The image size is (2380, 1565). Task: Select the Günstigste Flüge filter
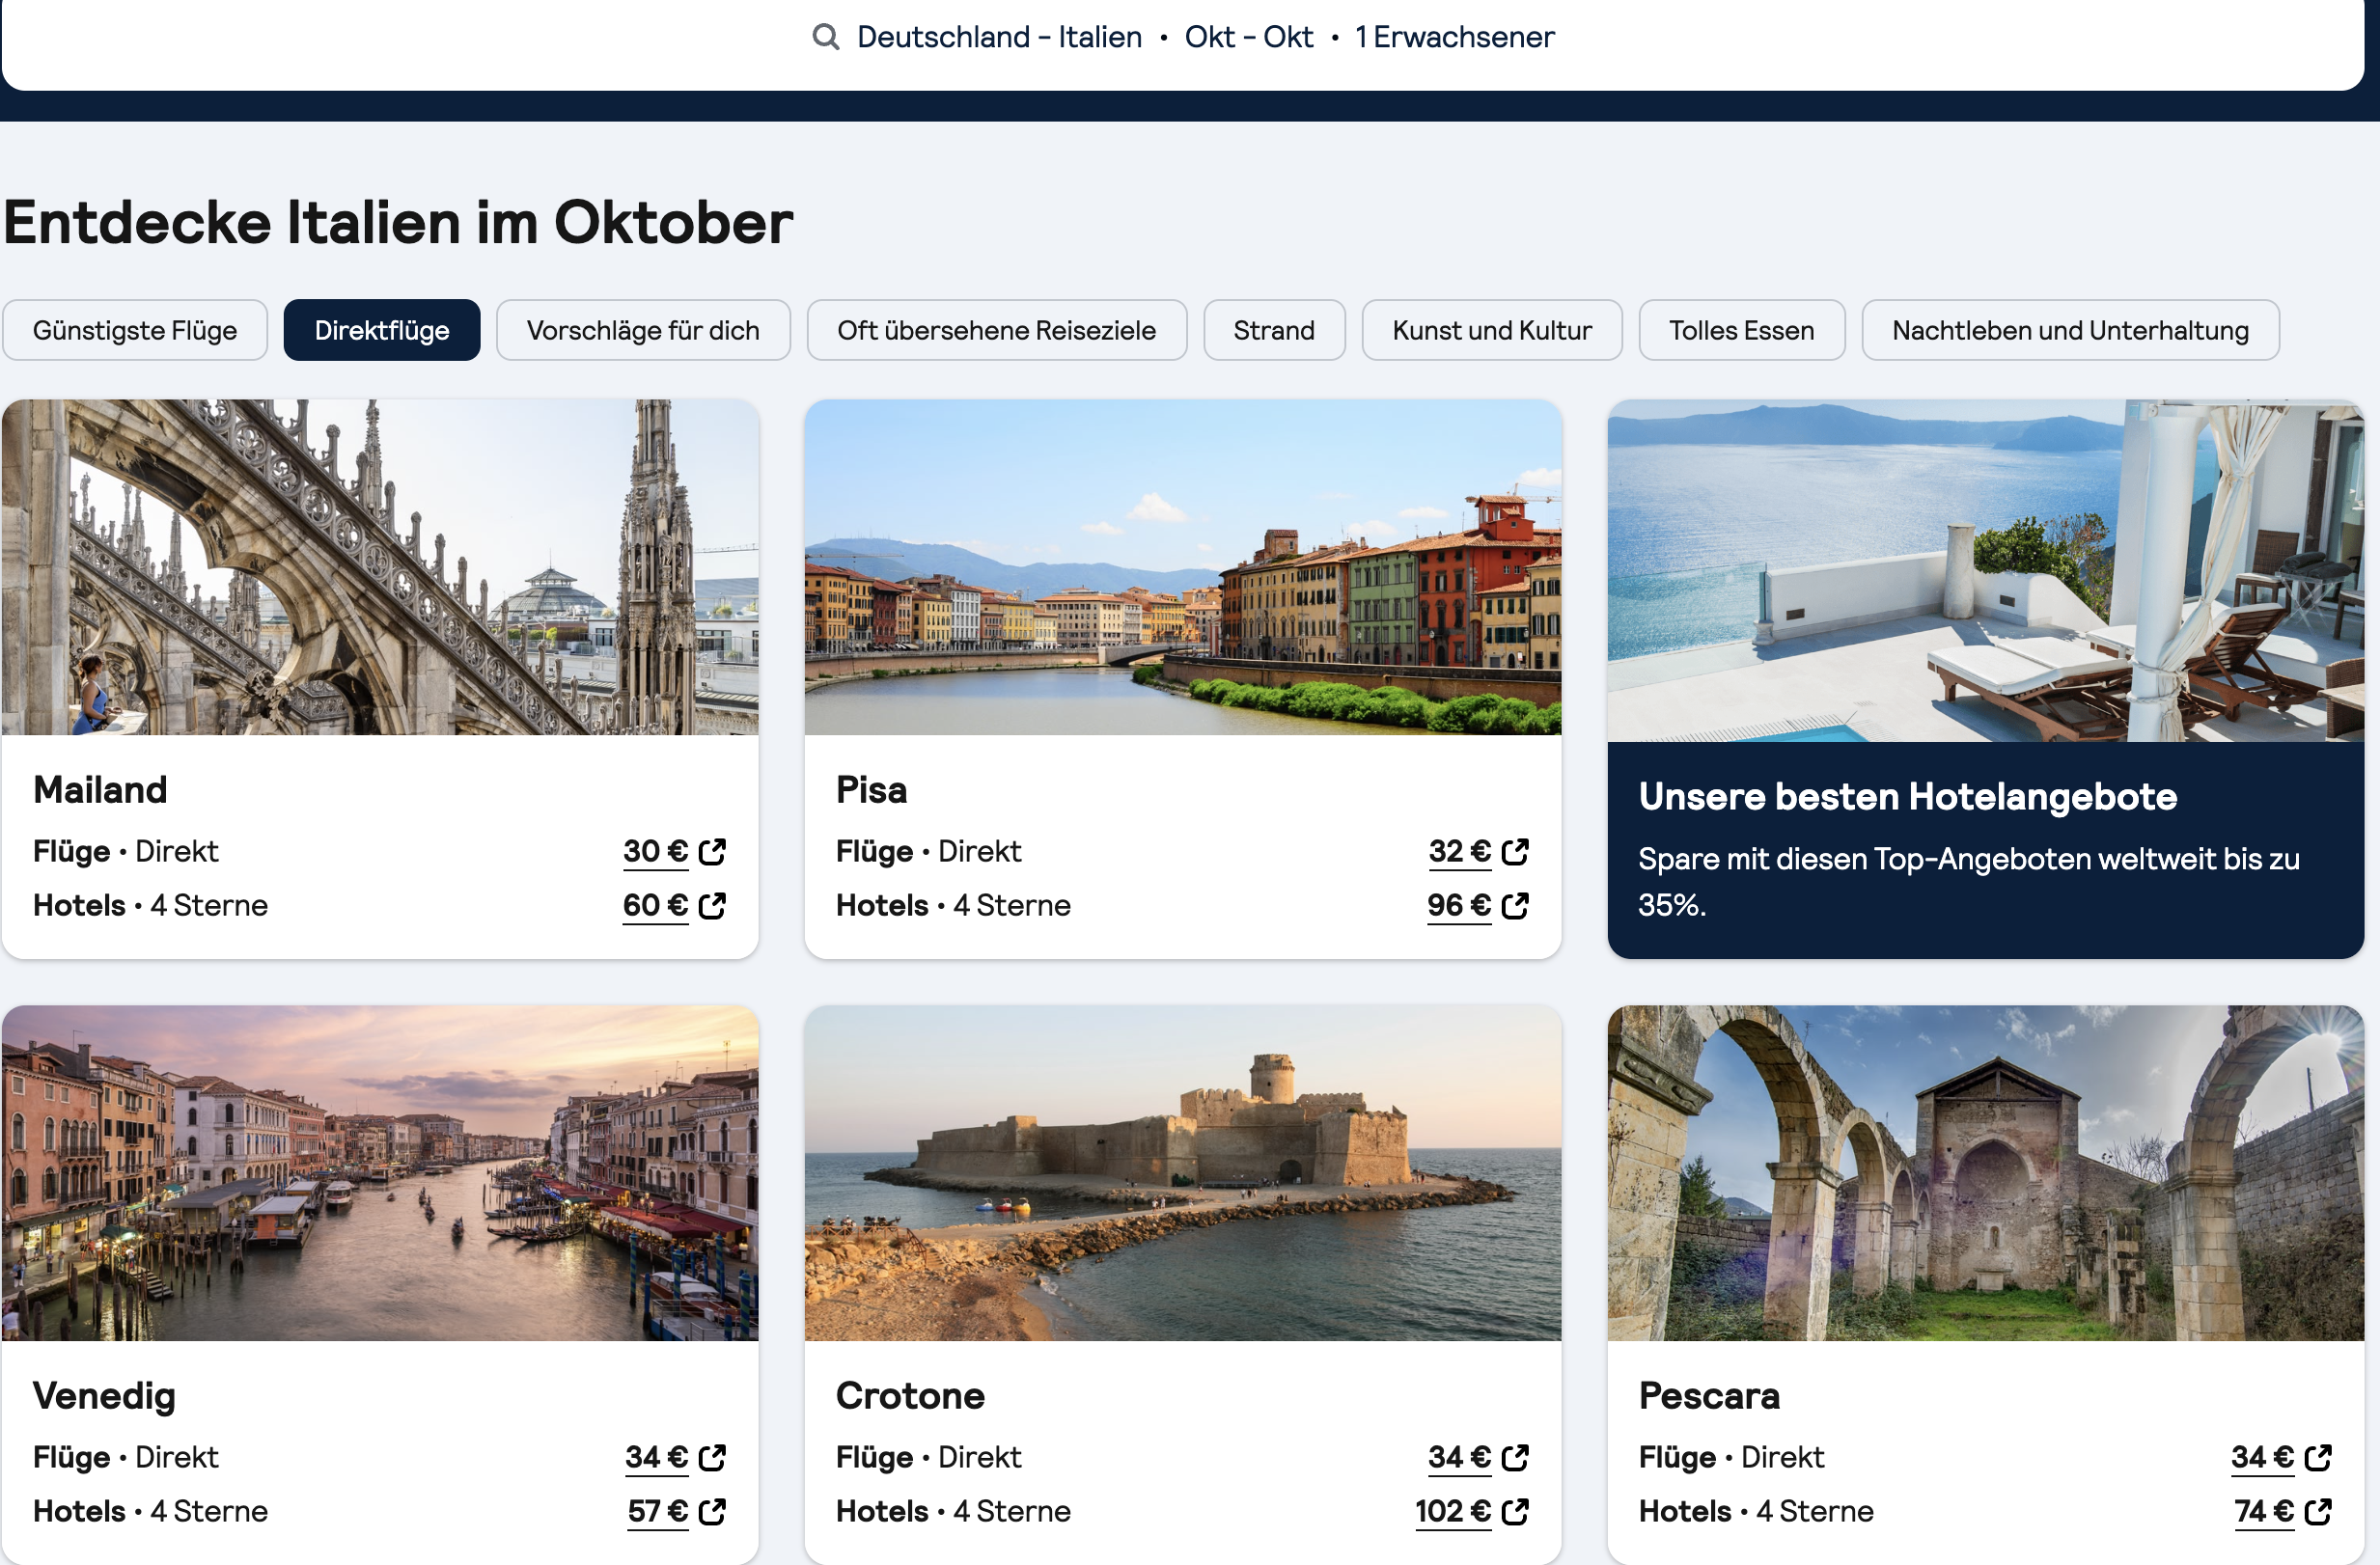(135, 330)
